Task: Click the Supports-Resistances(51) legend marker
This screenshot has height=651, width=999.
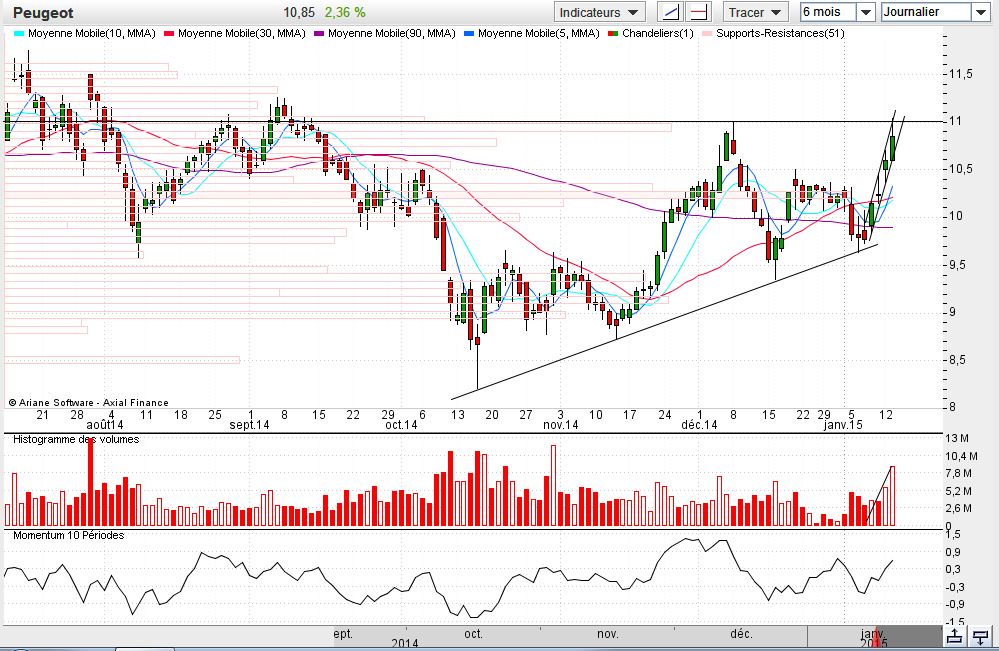Action: (x=708, y=33)
